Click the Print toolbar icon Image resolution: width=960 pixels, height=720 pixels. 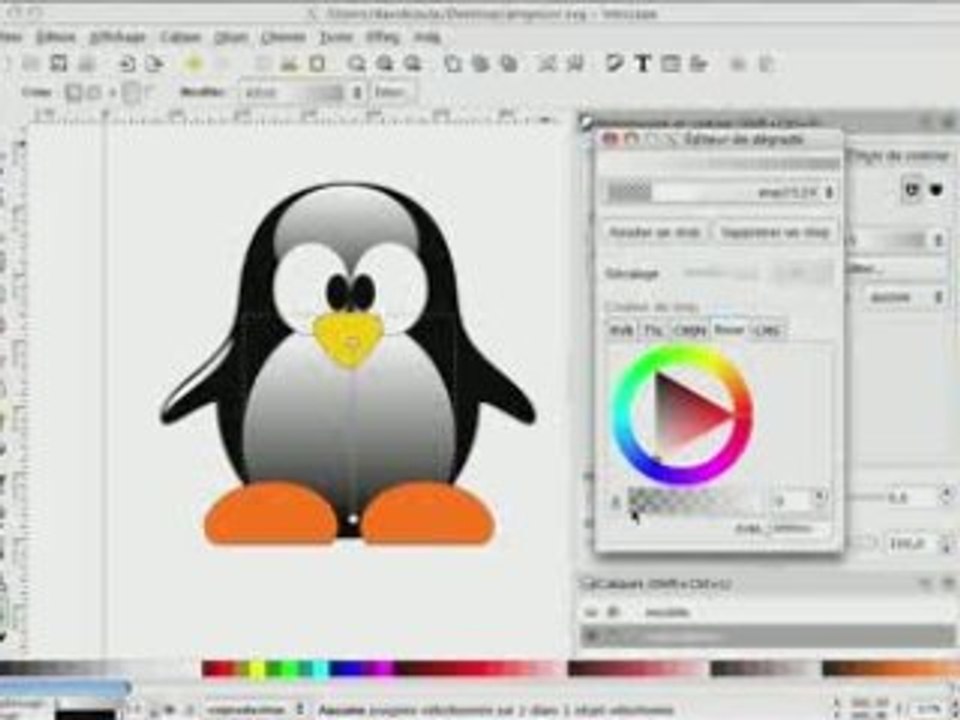87,64
